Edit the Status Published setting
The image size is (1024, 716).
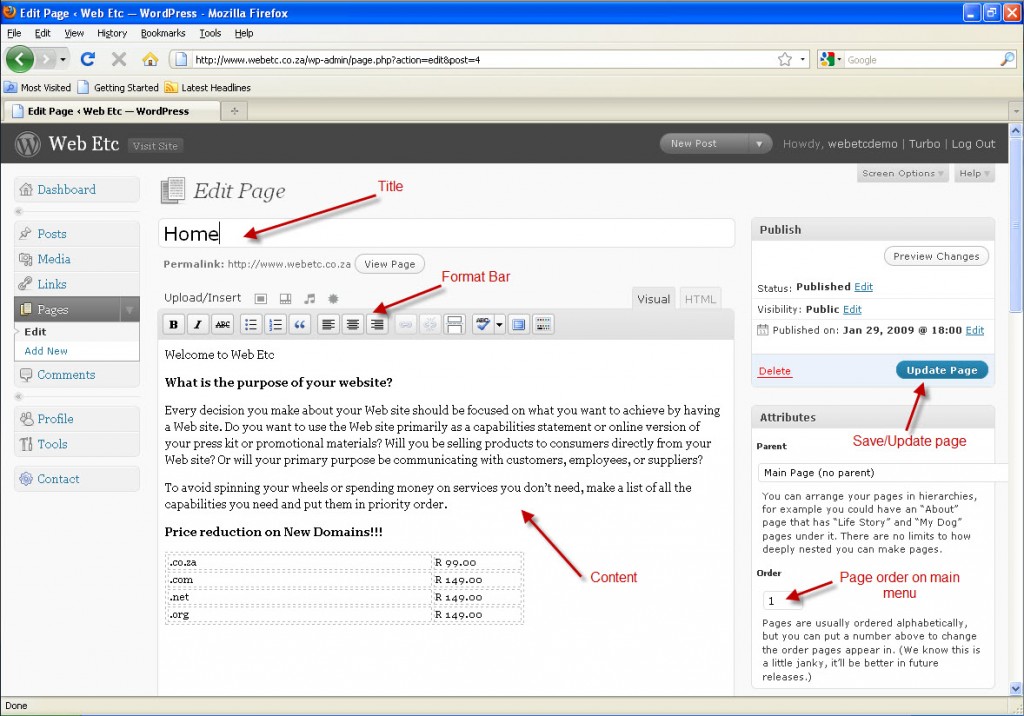pyautogui.click(x=863, y=287)
